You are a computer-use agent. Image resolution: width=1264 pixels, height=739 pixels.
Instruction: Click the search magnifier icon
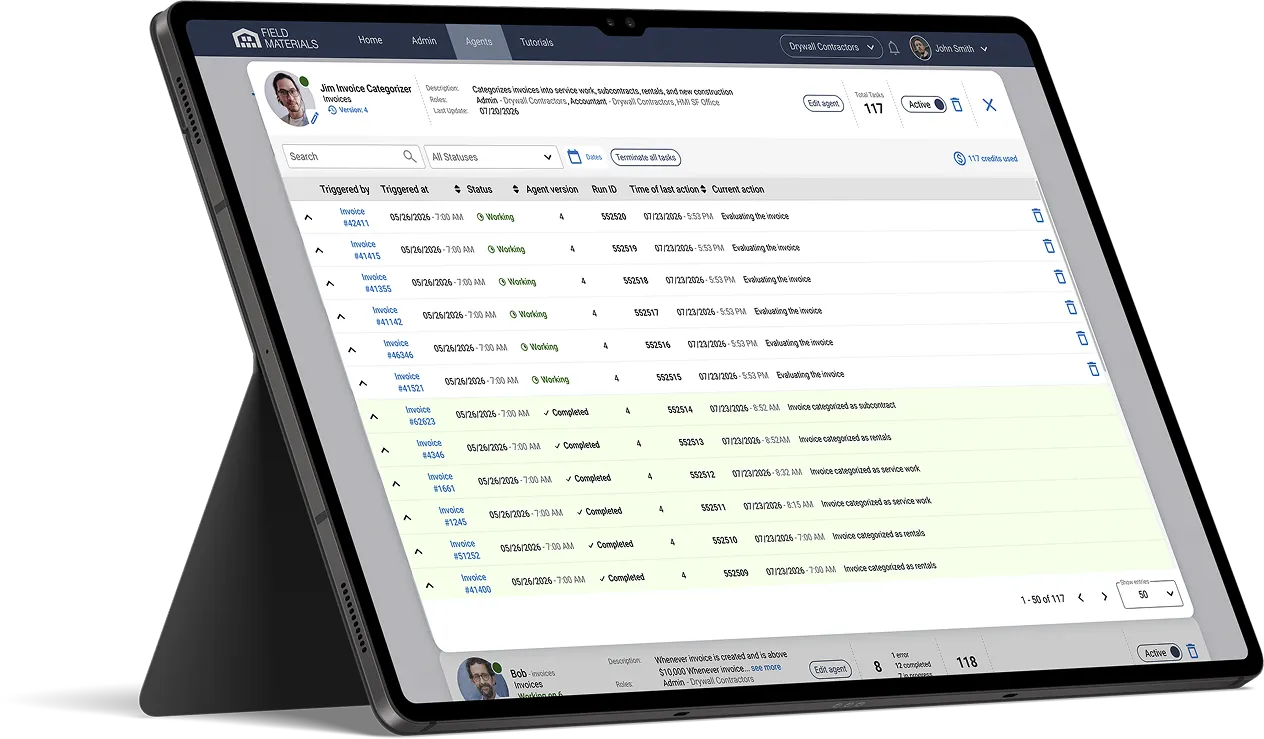(409, 156)
